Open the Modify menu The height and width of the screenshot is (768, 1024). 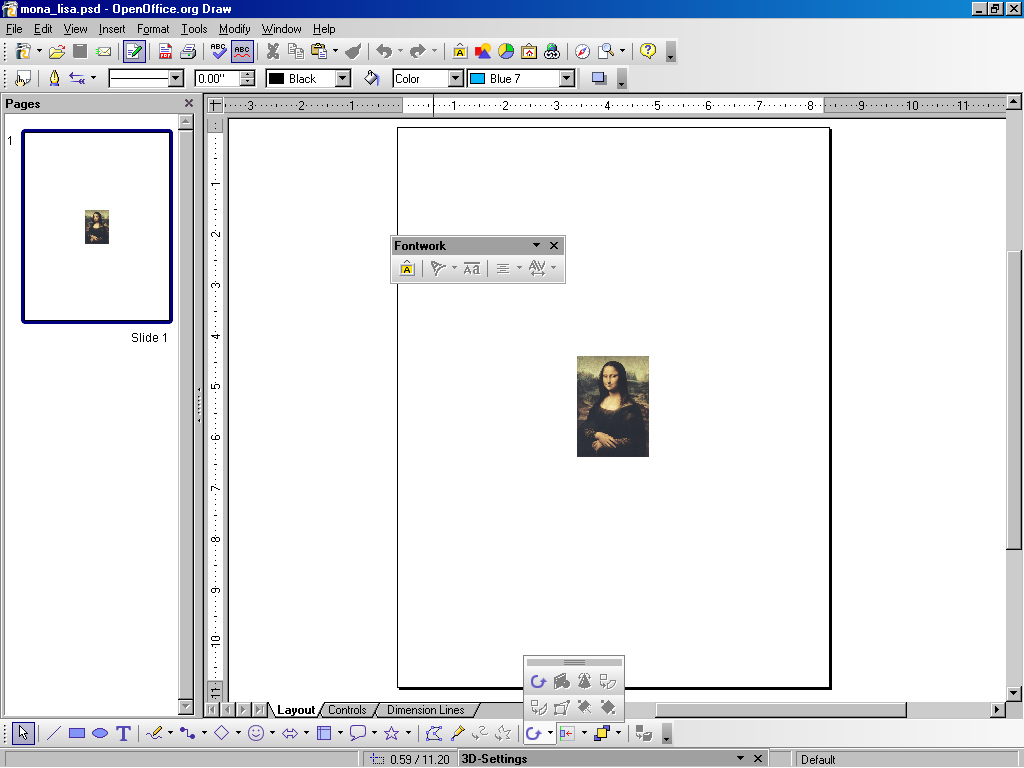point(235,29)
